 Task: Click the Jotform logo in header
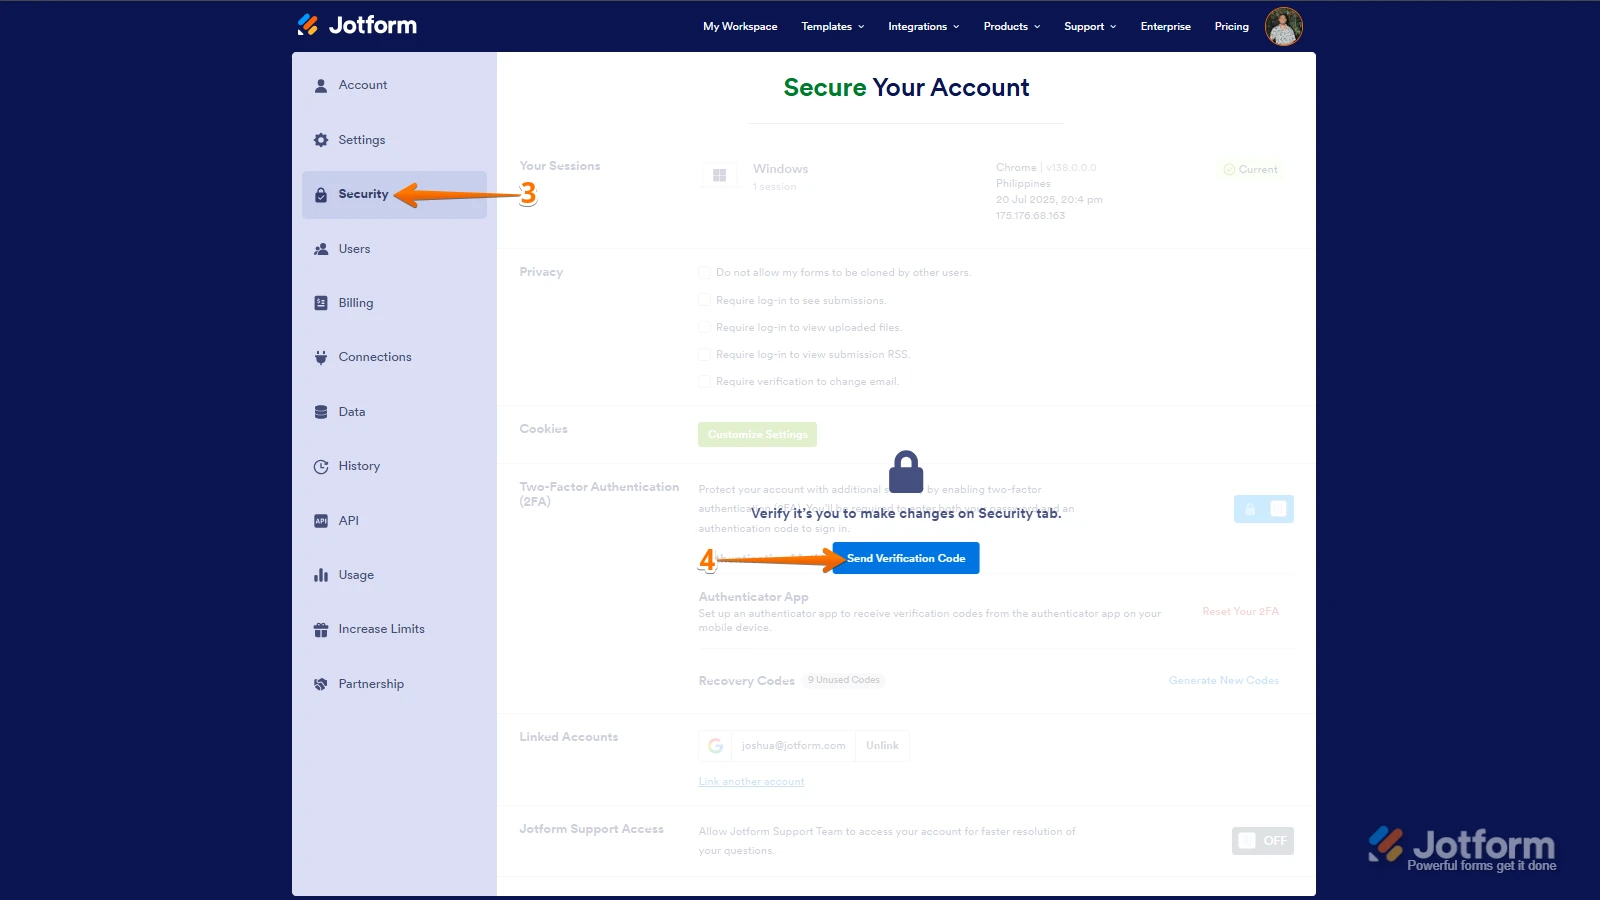357,25
